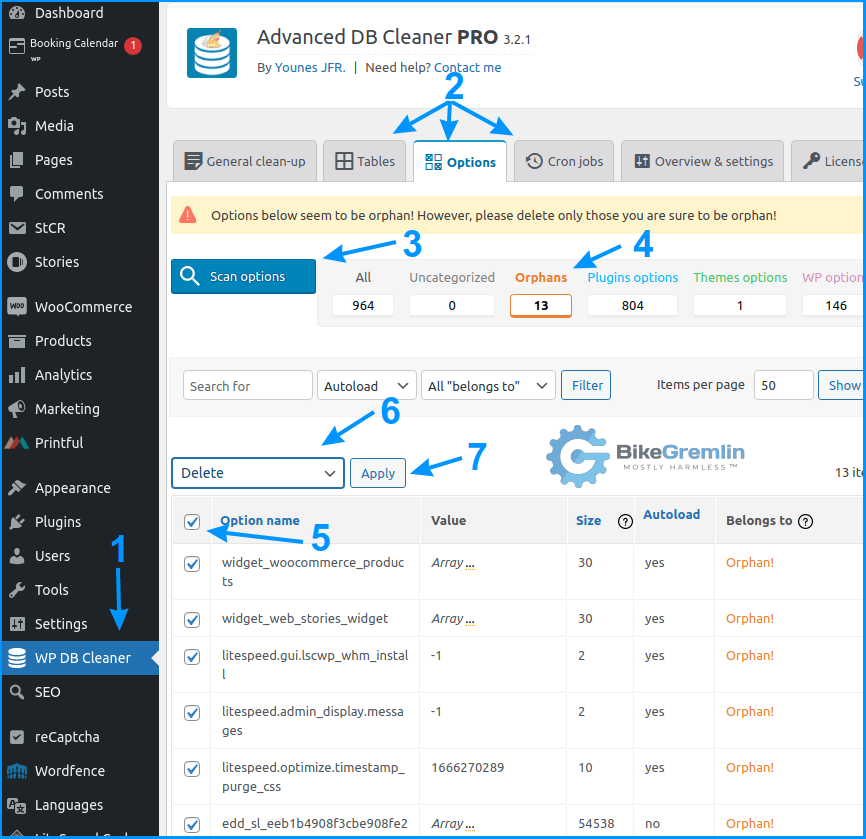Switch to the General clean-up tab
The width and height of the screenshot is (866, 839).
(x=245, y=161)
